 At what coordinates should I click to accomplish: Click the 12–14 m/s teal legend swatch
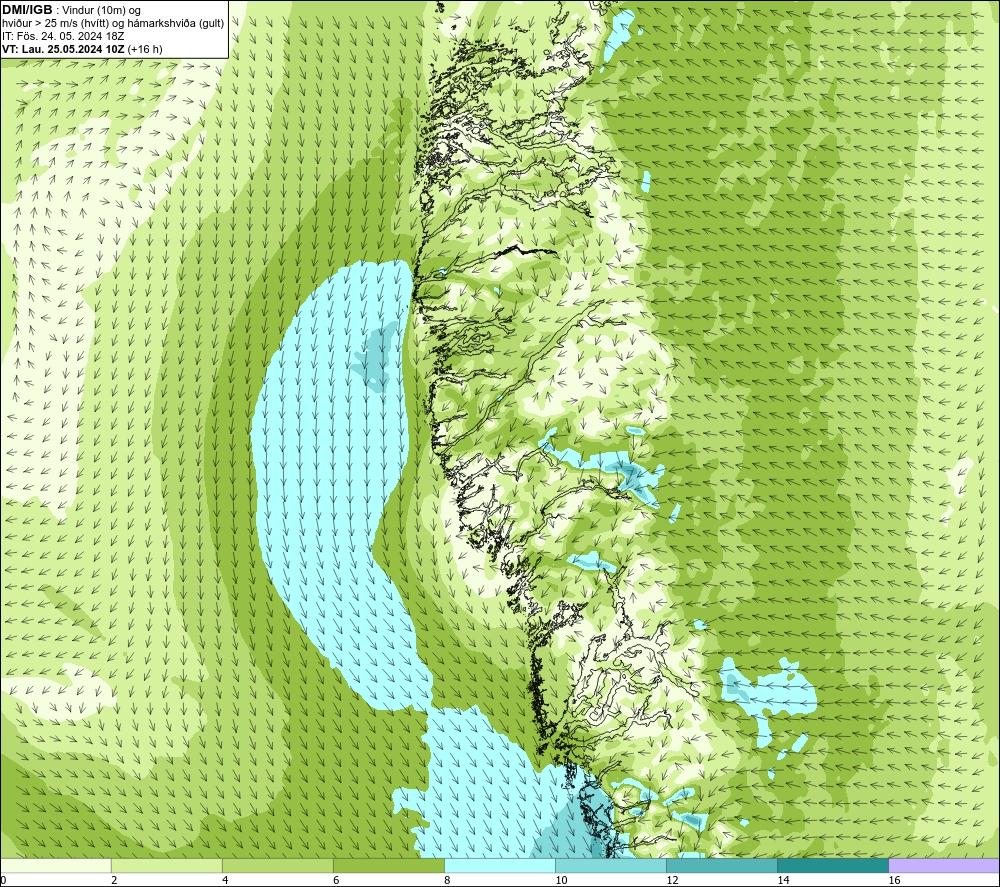point(722,865)
